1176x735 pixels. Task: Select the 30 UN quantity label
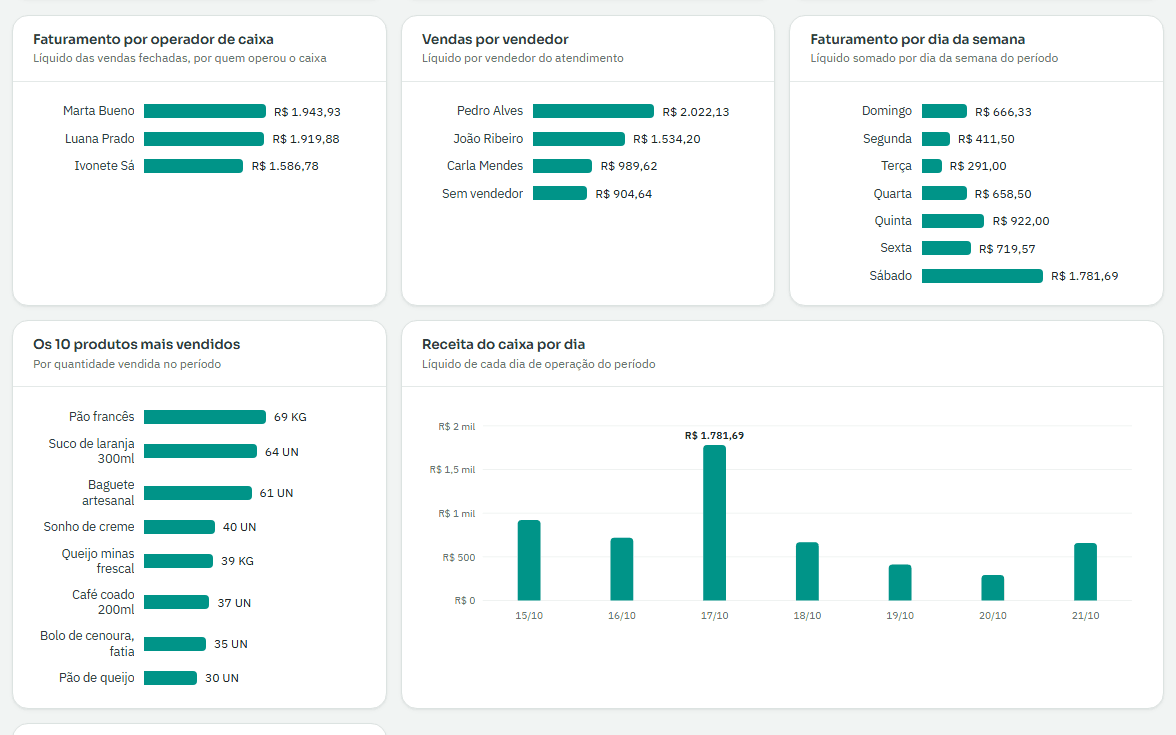(222, 678)
